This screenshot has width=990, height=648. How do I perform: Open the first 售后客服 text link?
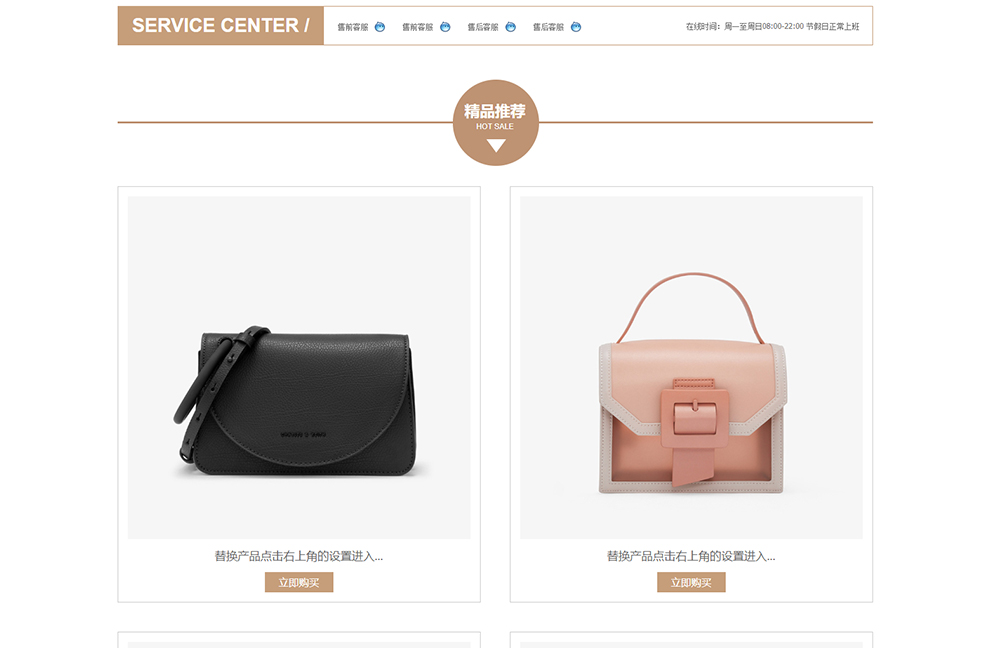coord(483,27)
